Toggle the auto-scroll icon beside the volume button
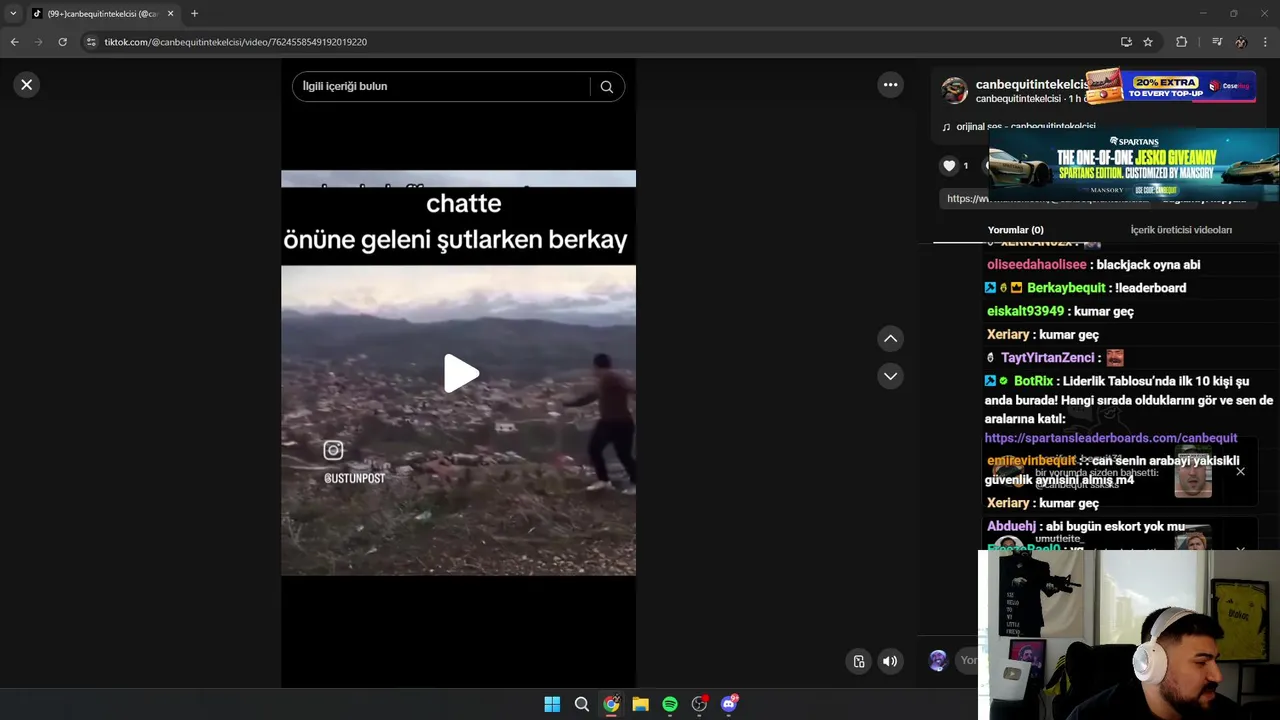The image size is (1280, 720). (x=858, y=661)
